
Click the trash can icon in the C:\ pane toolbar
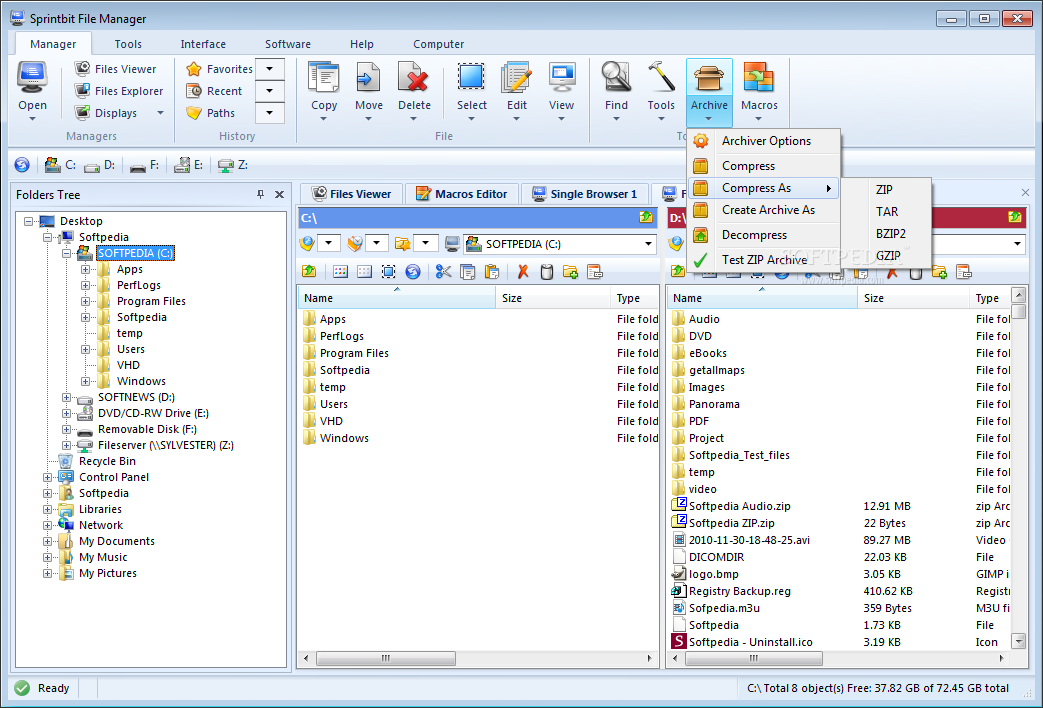[547, 271]
